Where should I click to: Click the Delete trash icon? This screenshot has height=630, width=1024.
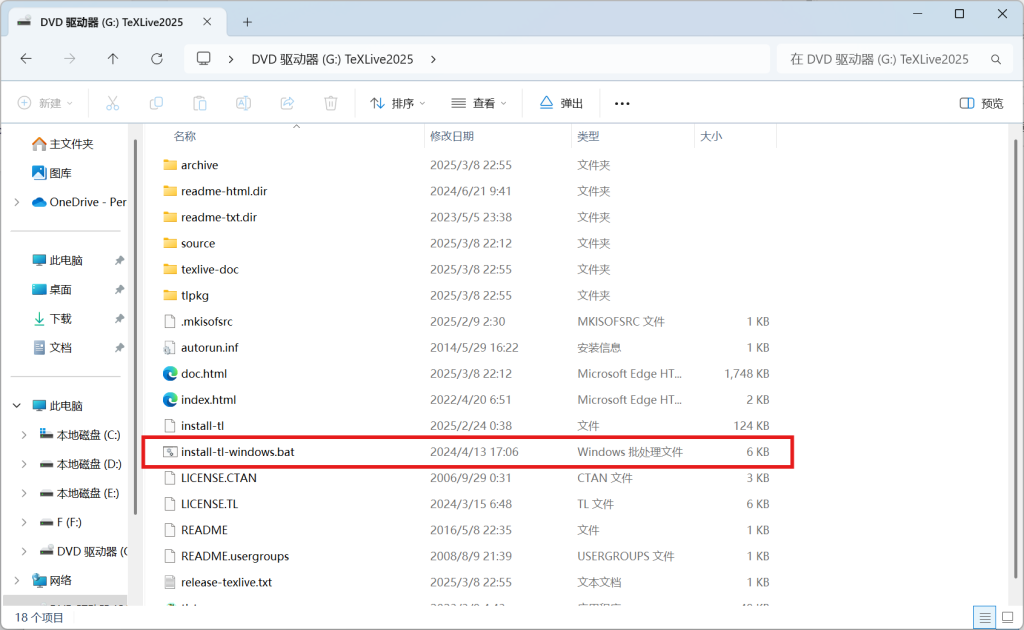[x=331, y=103]
